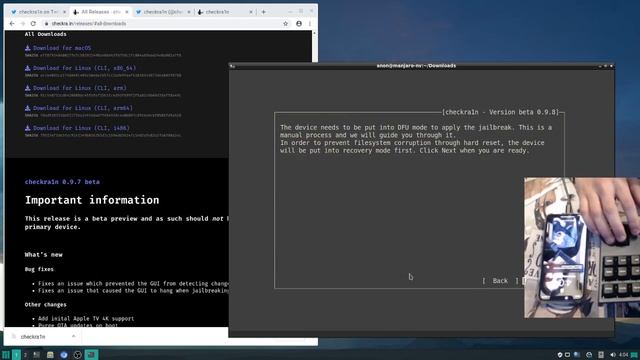Screen dimensions: 640x360
Task: Click the shield icon in the system tray
Action: [560, 355]
